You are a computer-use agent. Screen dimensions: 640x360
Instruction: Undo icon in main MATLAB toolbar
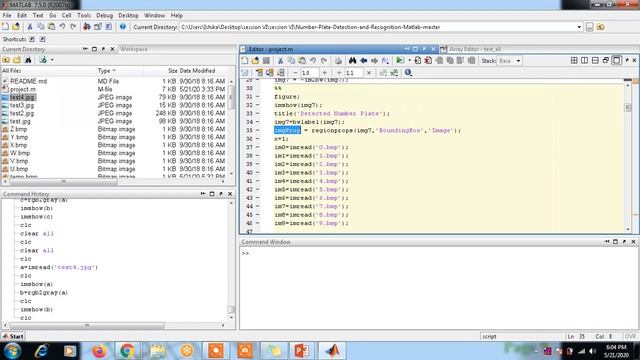click(62, 27)
